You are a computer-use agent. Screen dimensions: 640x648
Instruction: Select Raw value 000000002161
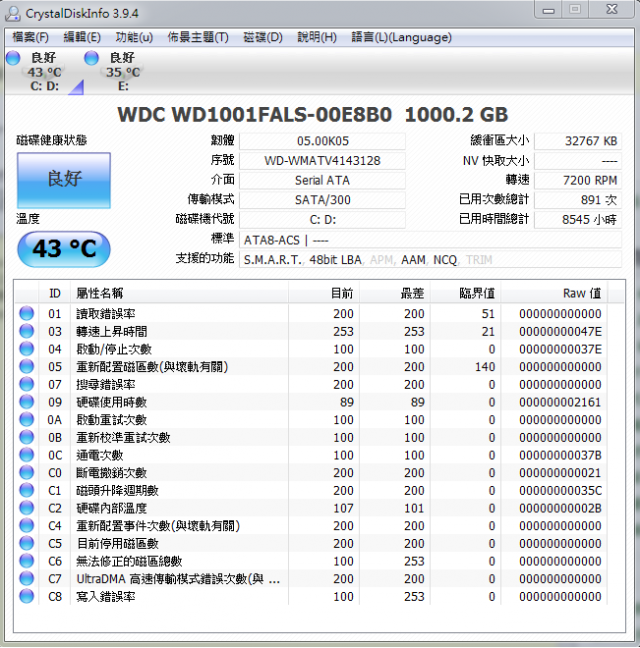coord(560,402)
